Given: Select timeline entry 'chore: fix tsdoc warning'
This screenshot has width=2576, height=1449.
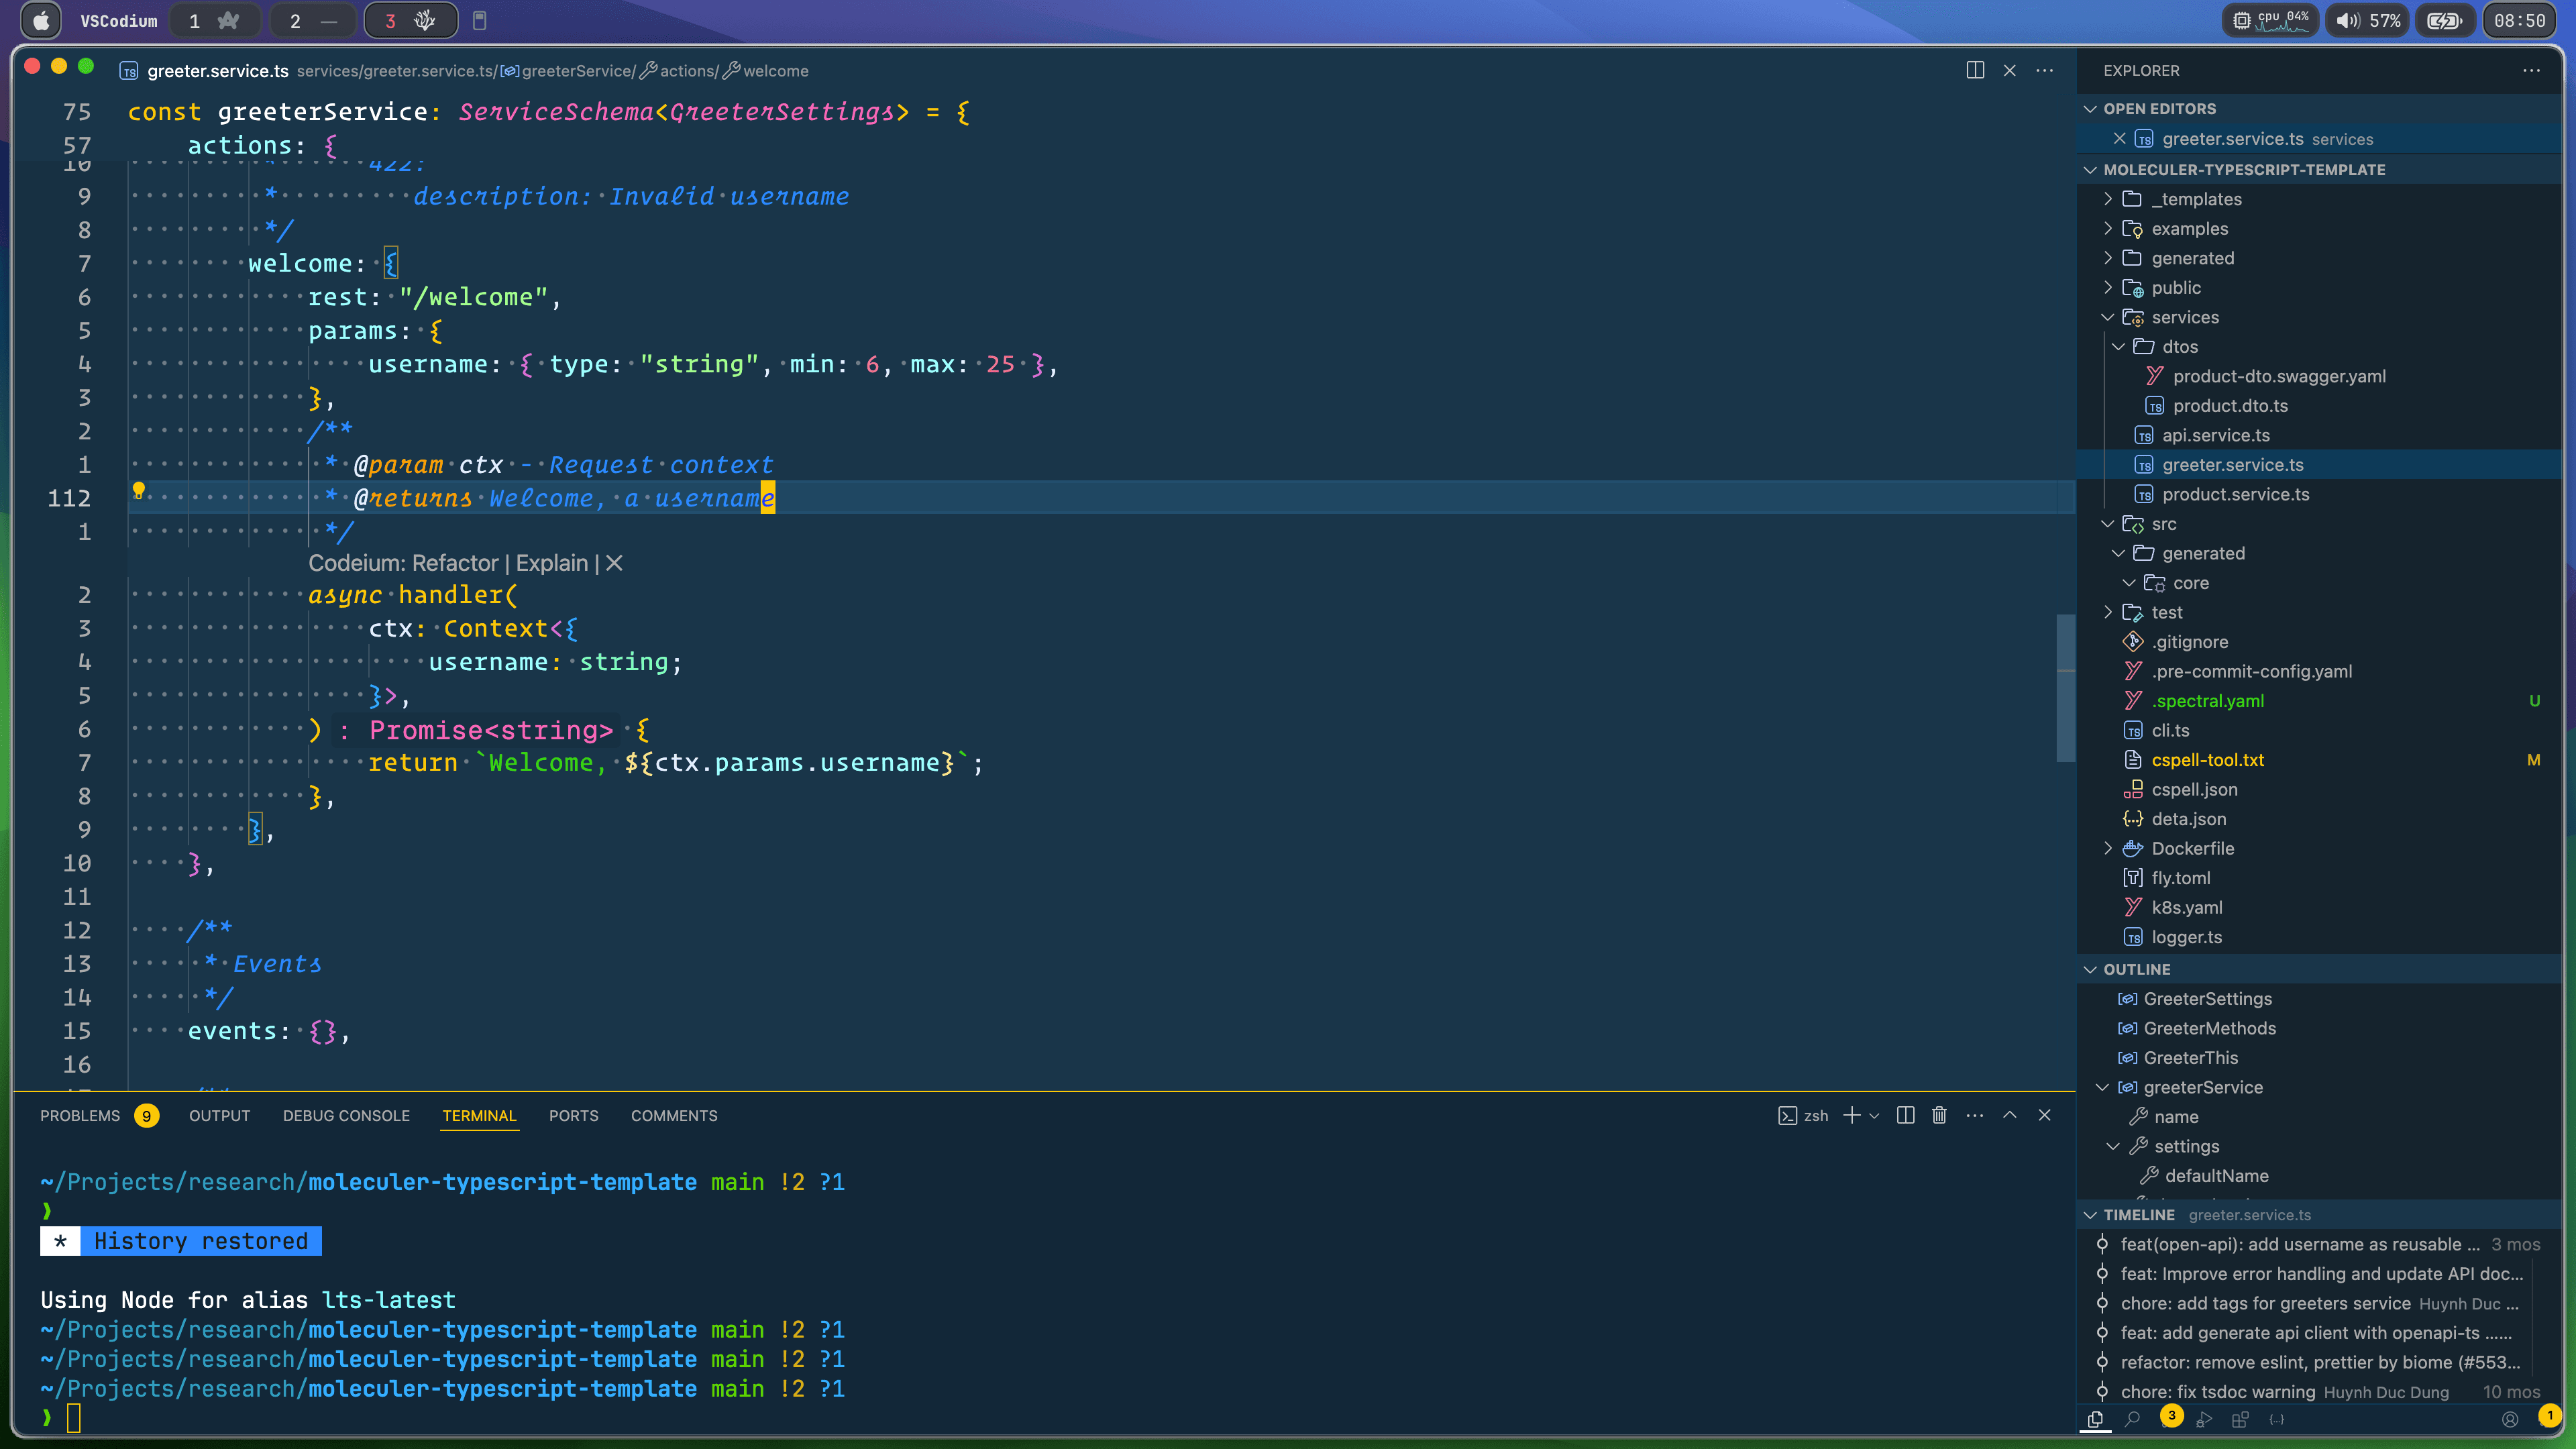Looking at the screenshot, I should (x=2217, y=1391).
